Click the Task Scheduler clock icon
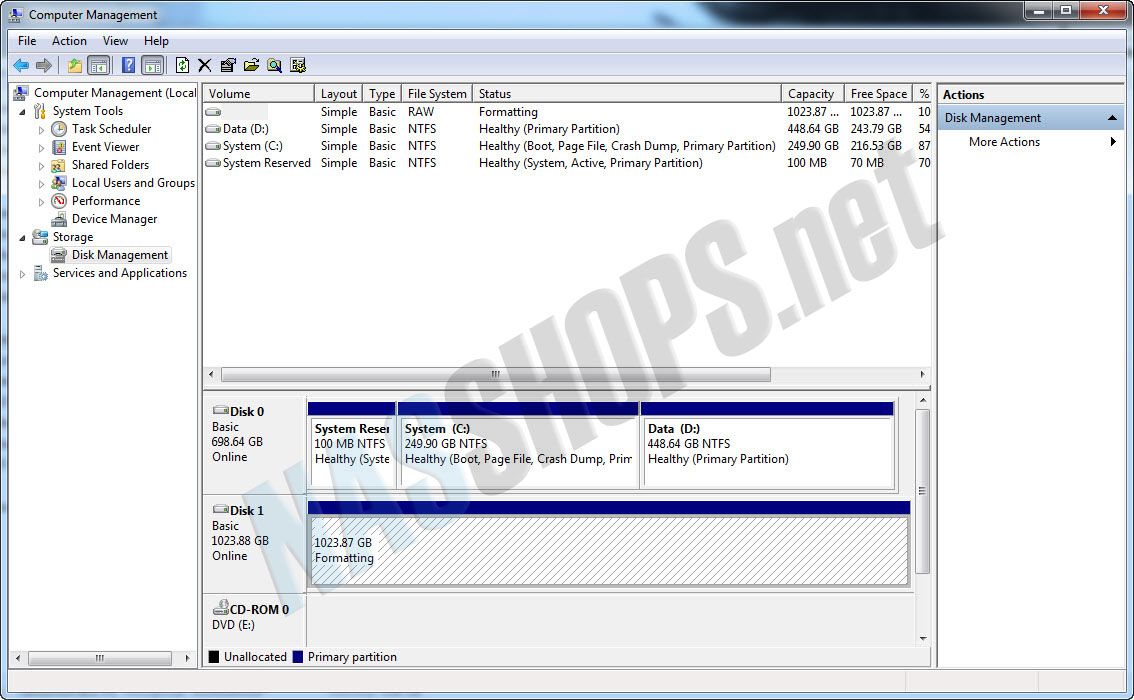This screenshot has height=700, width=1134. [59, 129]
